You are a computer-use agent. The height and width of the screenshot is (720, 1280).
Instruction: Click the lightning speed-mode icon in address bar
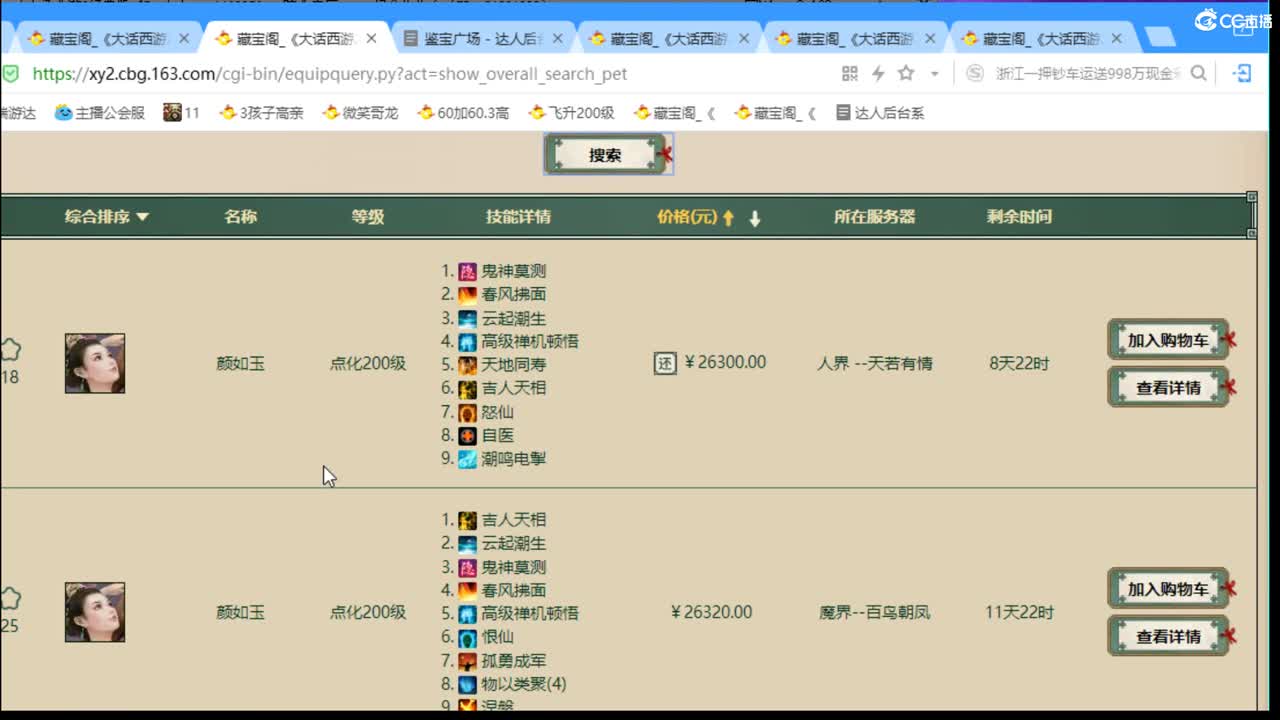[878, 73]
